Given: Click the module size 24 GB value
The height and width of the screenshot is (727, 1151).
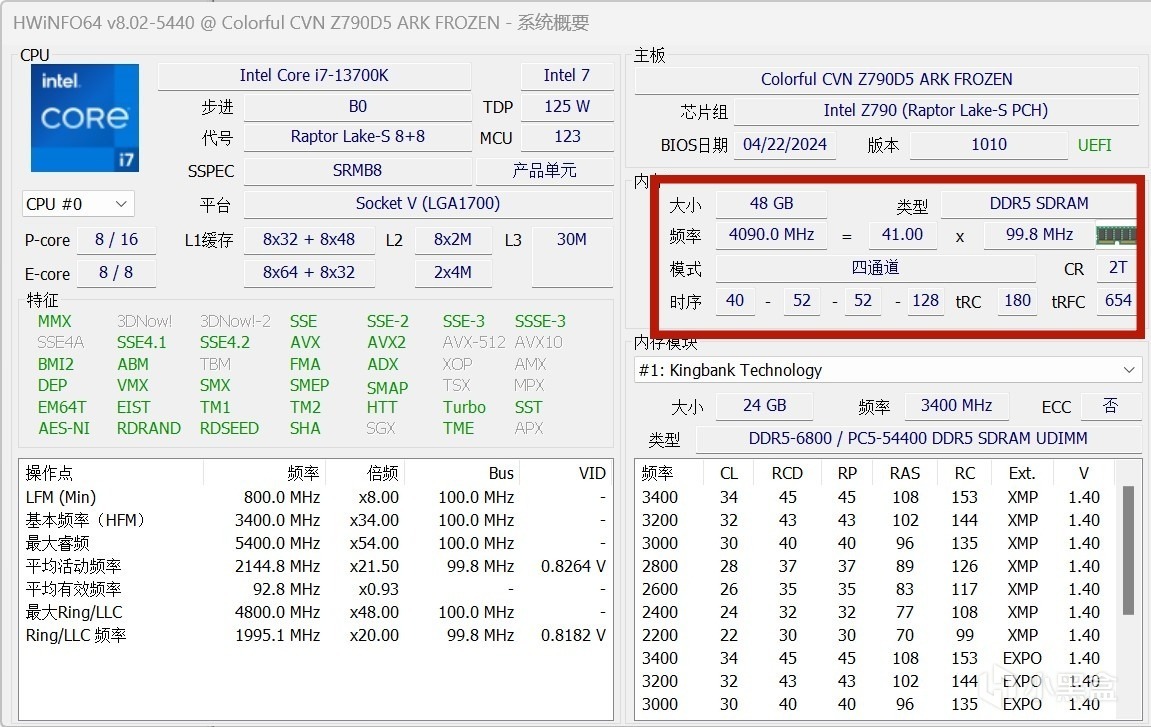Looking at the screenshot, I should (764, 406).
